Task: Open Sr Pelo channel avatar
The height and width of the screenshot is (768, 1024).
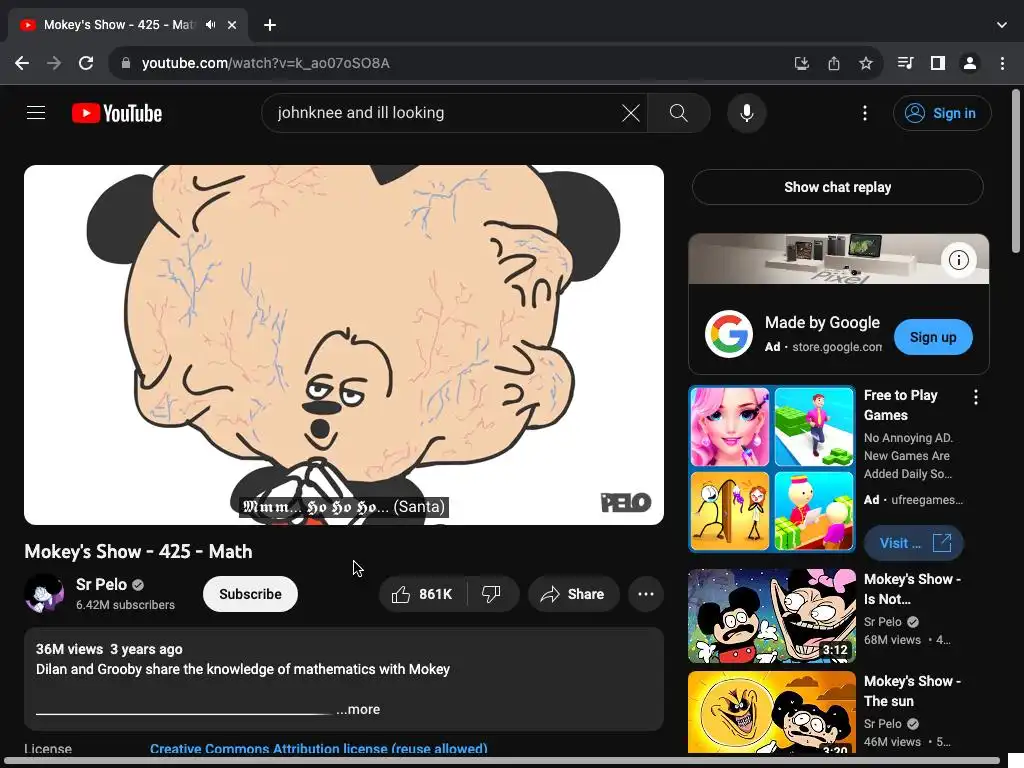Action: click(x=44, y=594)
